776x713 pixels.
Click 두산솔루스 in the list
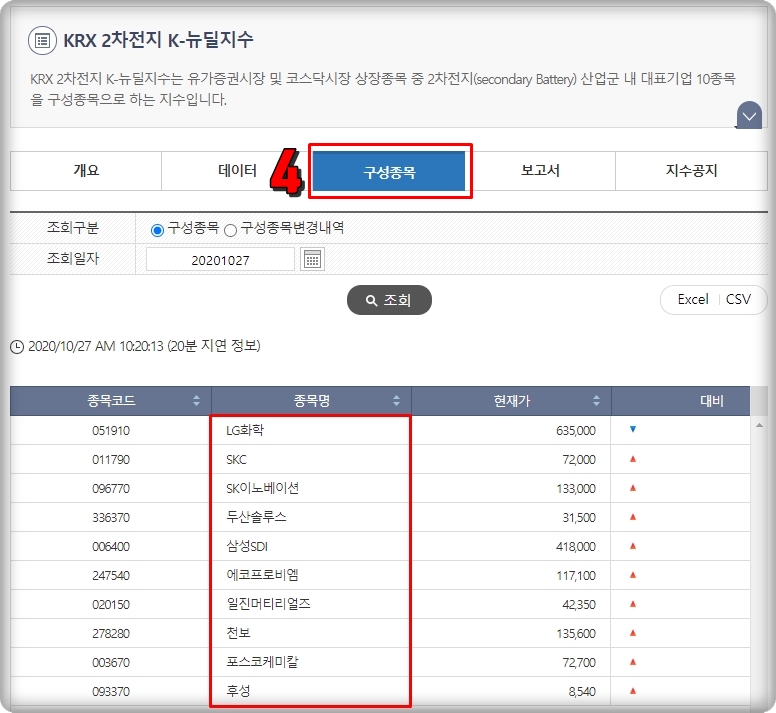(256, 517)
